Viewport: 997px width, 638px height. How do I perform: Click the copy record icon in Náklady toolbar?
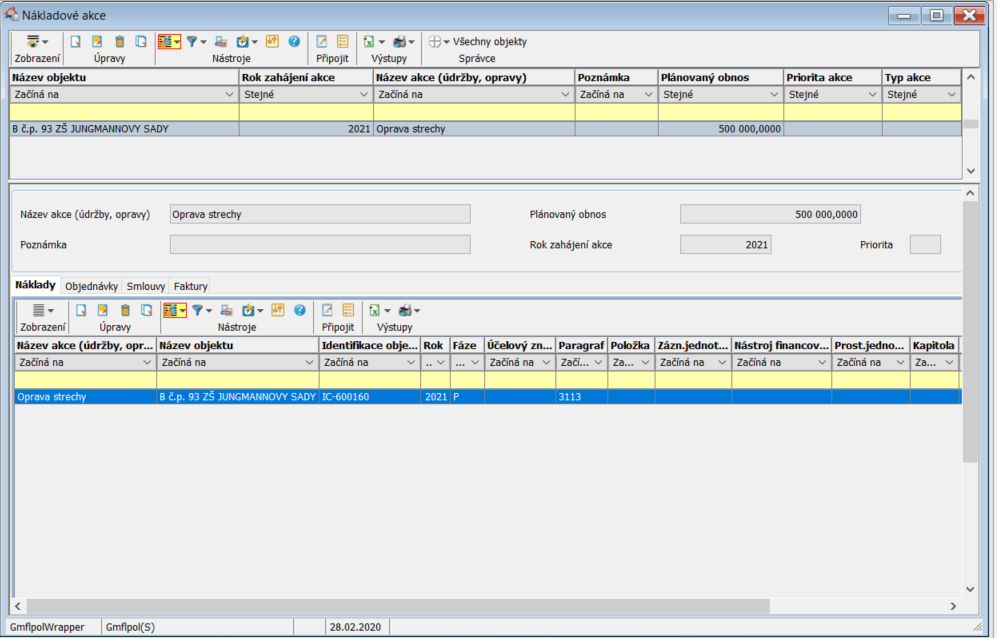click(146, 311)
